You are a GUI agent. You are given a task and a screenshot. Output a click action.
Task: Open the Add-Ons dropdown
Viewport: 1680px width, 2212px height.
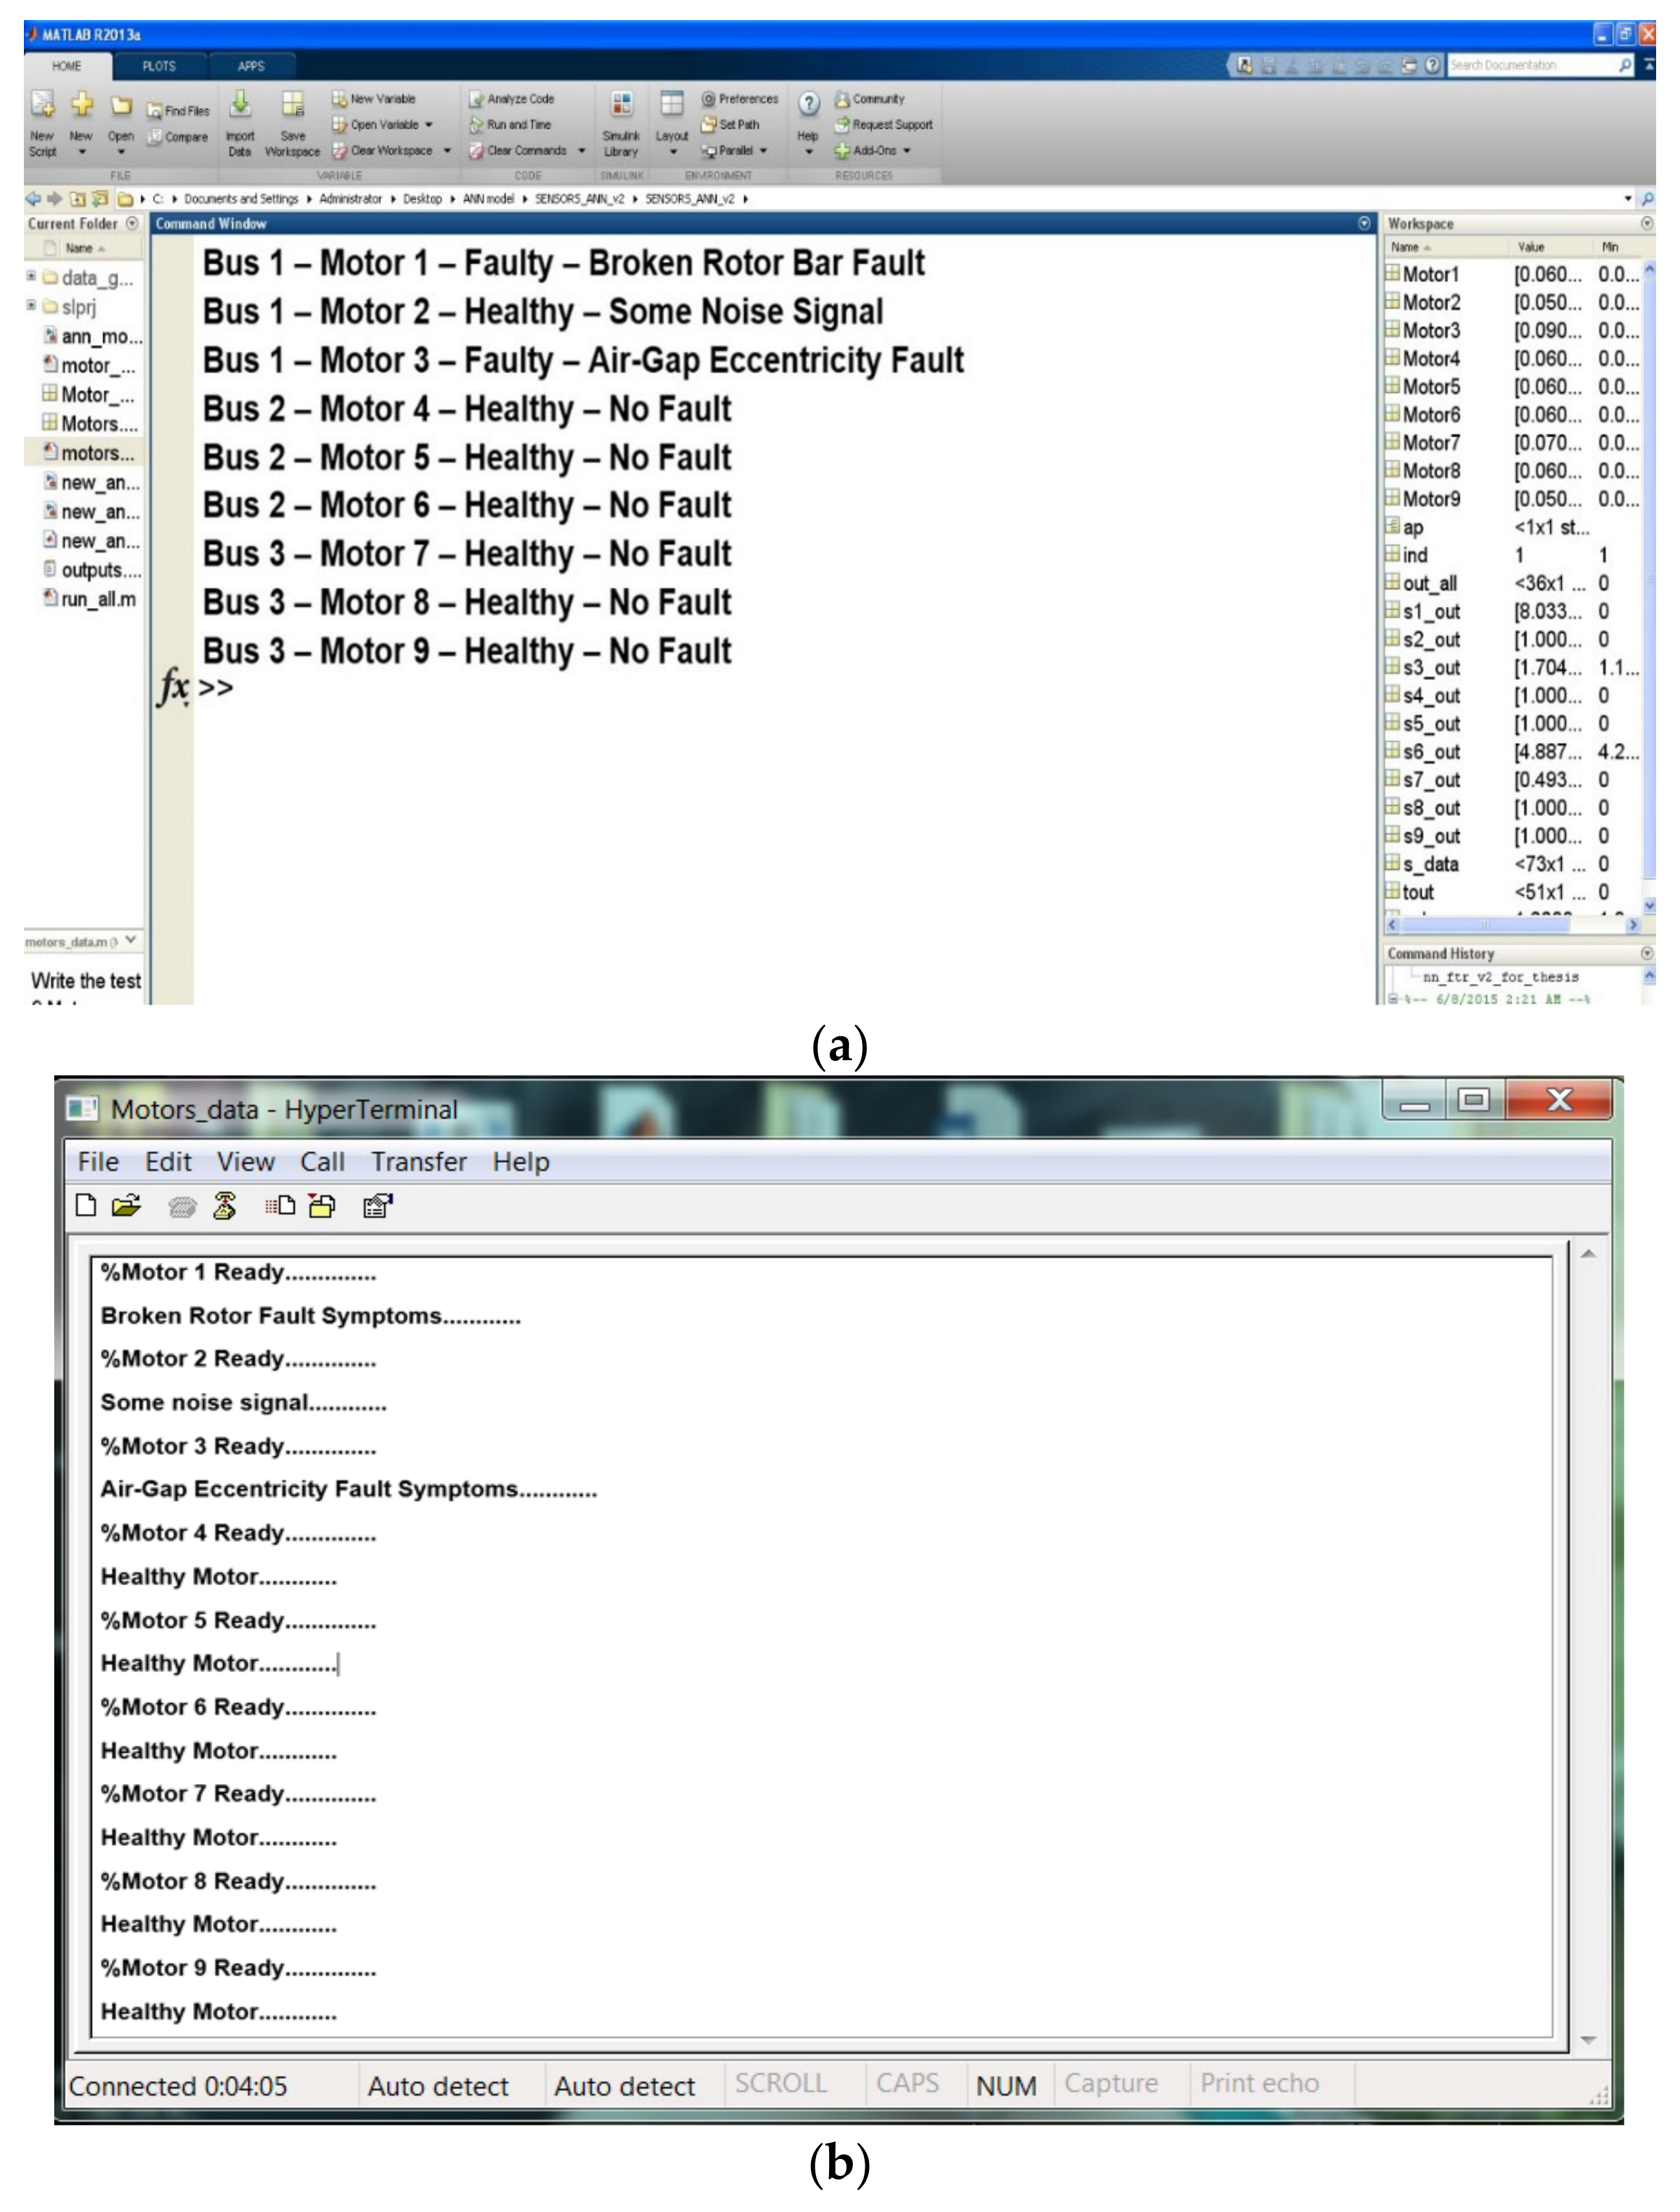click(x=906, y=151)
